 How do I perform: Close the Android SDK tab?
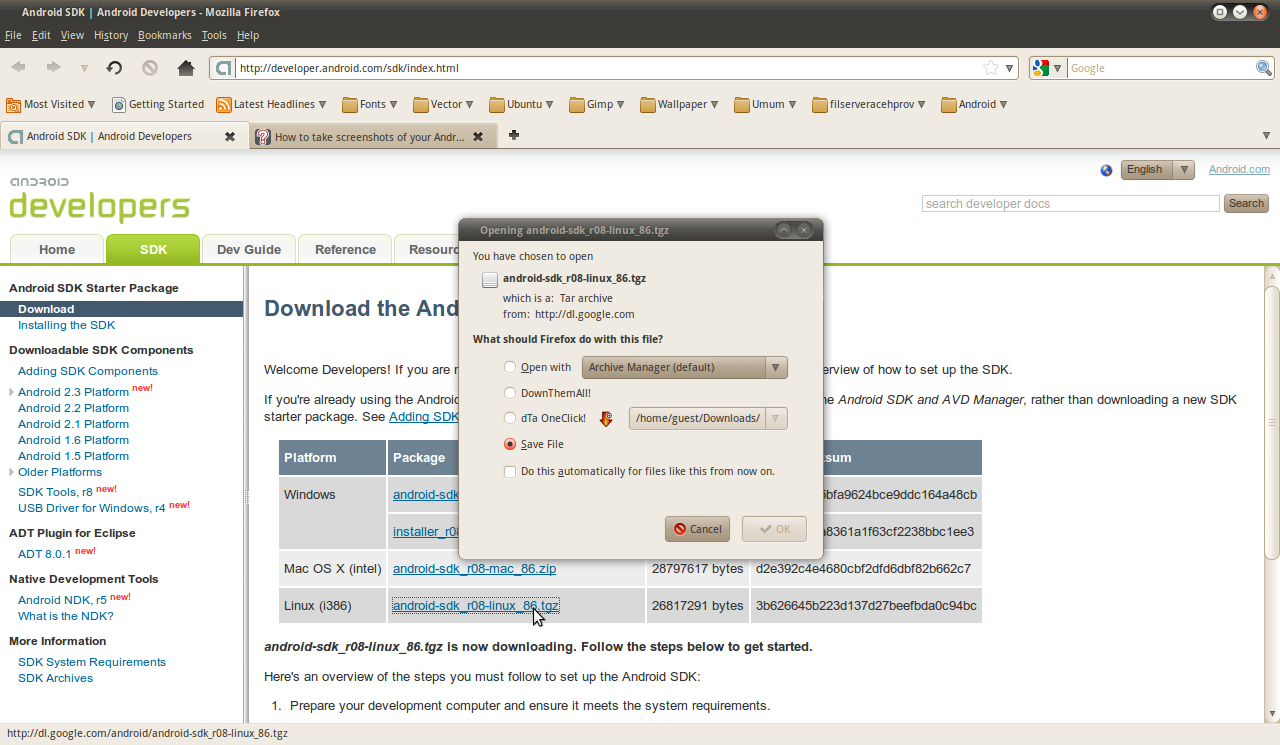pyautogui.click(x=230, y=137)
